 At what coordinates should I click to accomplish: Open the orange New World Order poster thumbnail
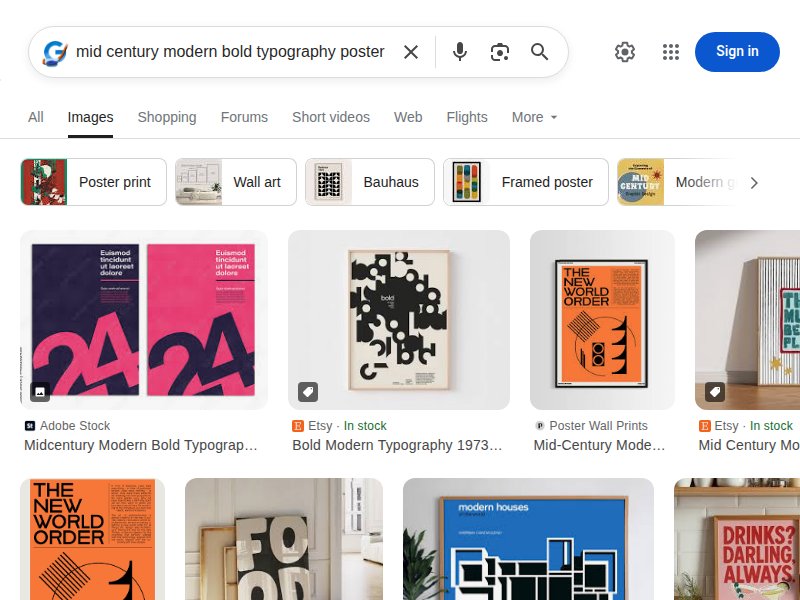click(601, 318)
